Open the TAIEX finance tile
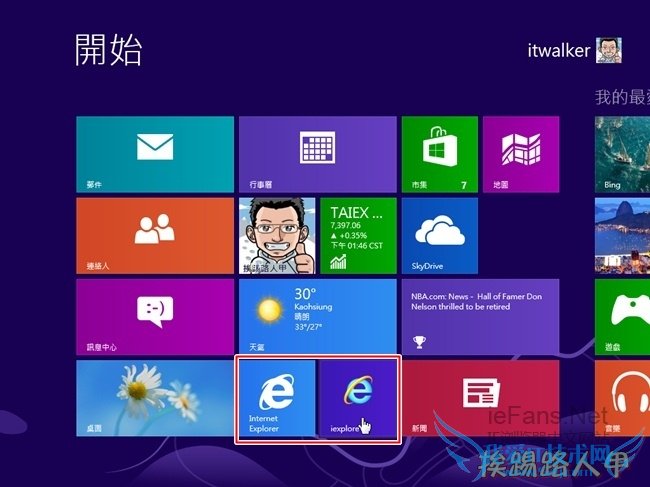The width and height of the screenshot is (650, 487). point(358,235)
